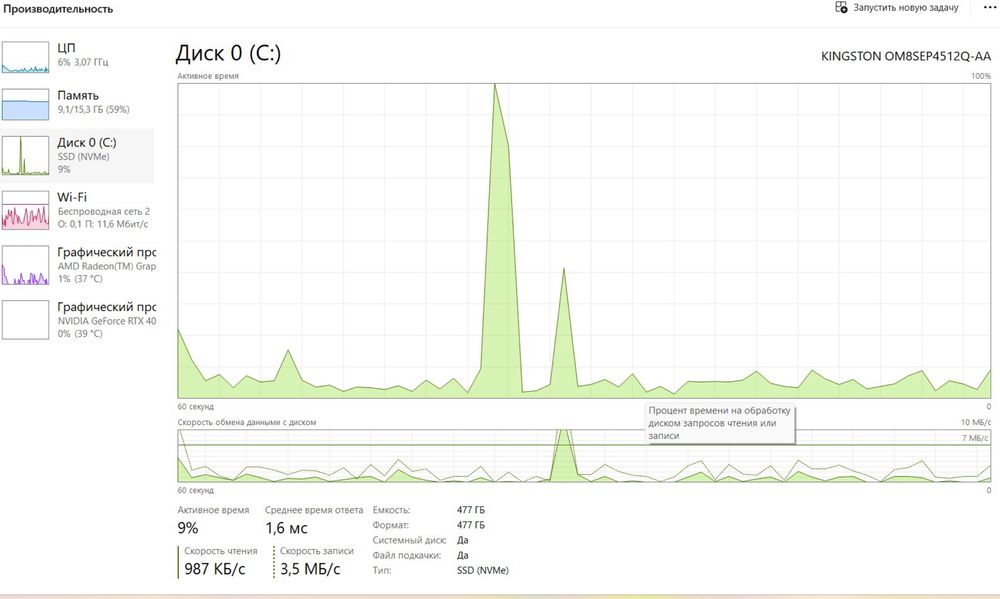
Task: Click the Скорость чтения label
Action: [221, 551]
